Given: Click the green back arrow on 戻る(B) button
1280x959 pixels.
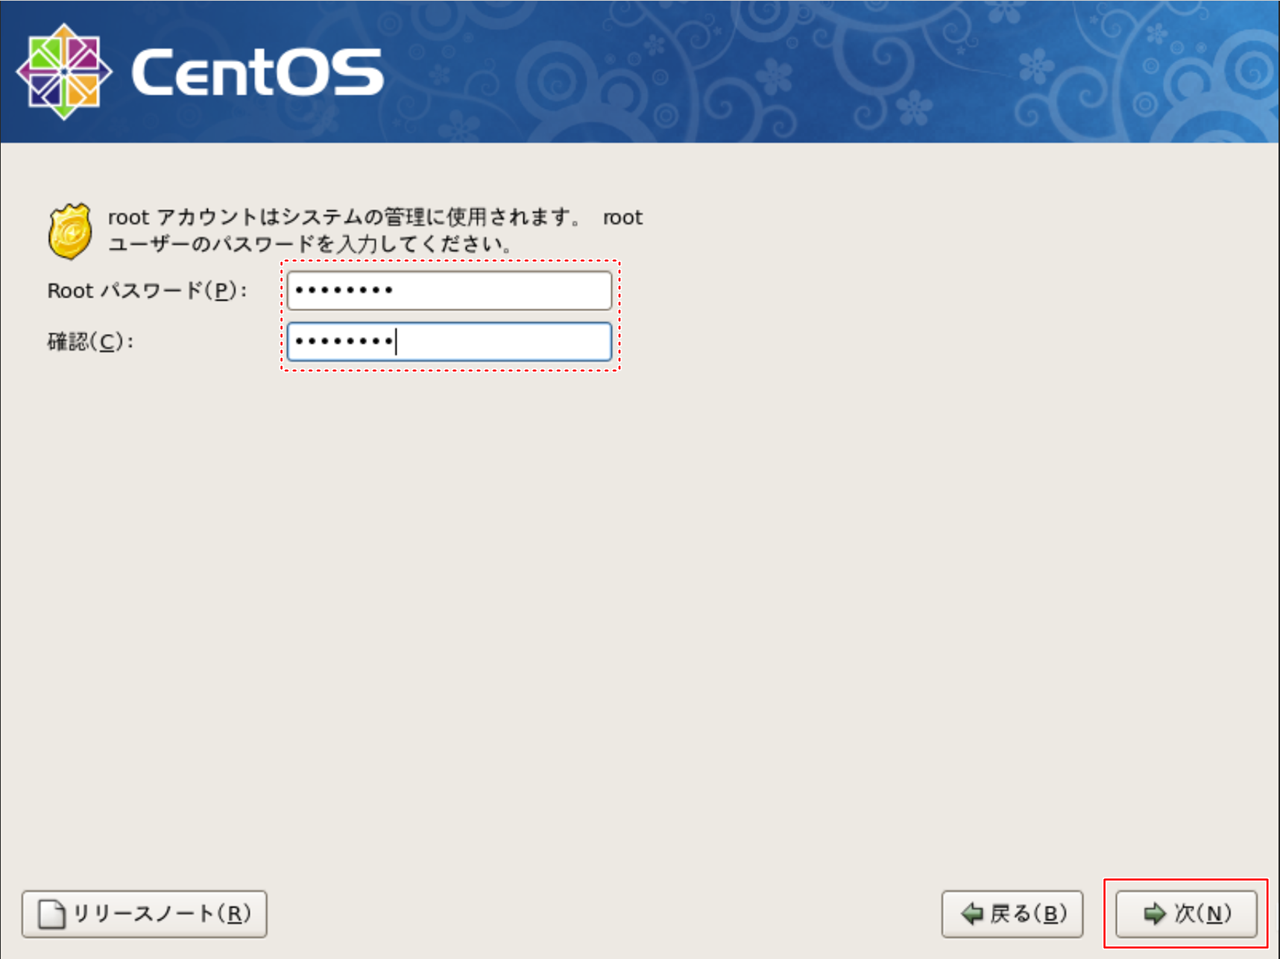Looking at the screenshot, I should click(x=972, y=913).
